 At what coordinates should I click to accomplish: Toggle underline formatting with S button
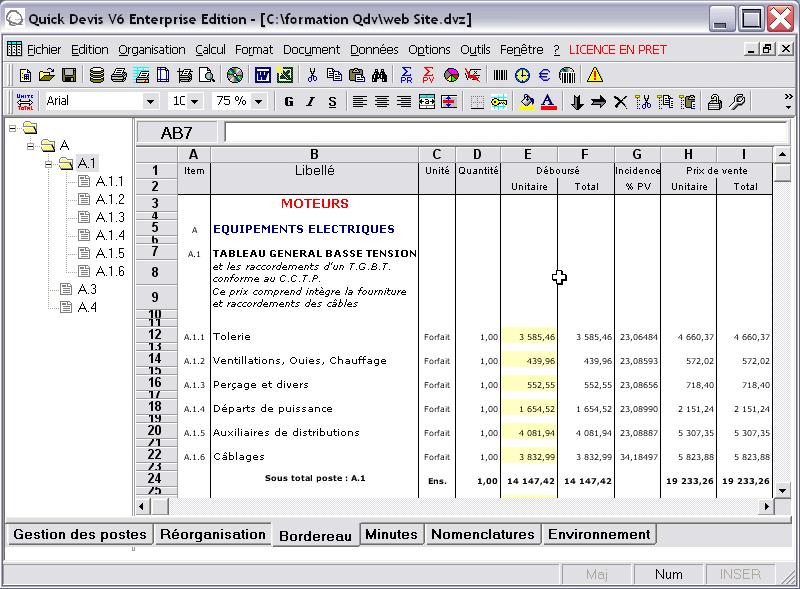click(331, 101)
